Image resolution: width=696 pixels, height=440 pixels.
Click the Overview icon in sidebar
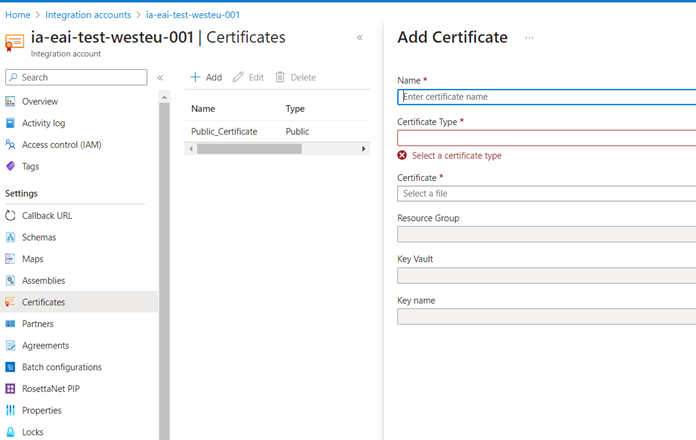pos(10,102)
